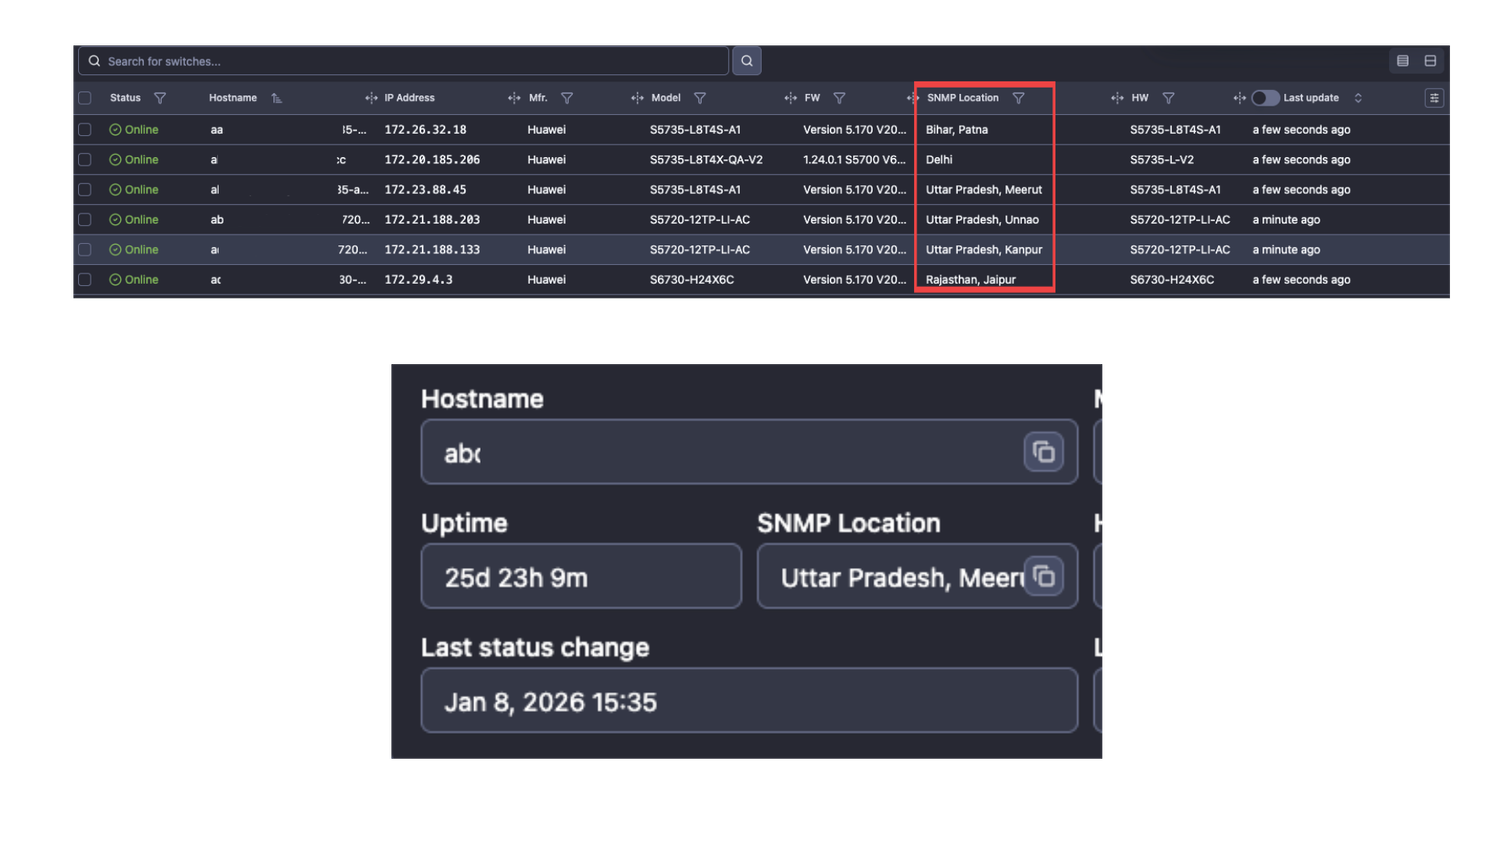This screenshot has height=844, width=1500.
Task: Click the Online status icon for 172.29.4.3
Action: tap(115, 280)
